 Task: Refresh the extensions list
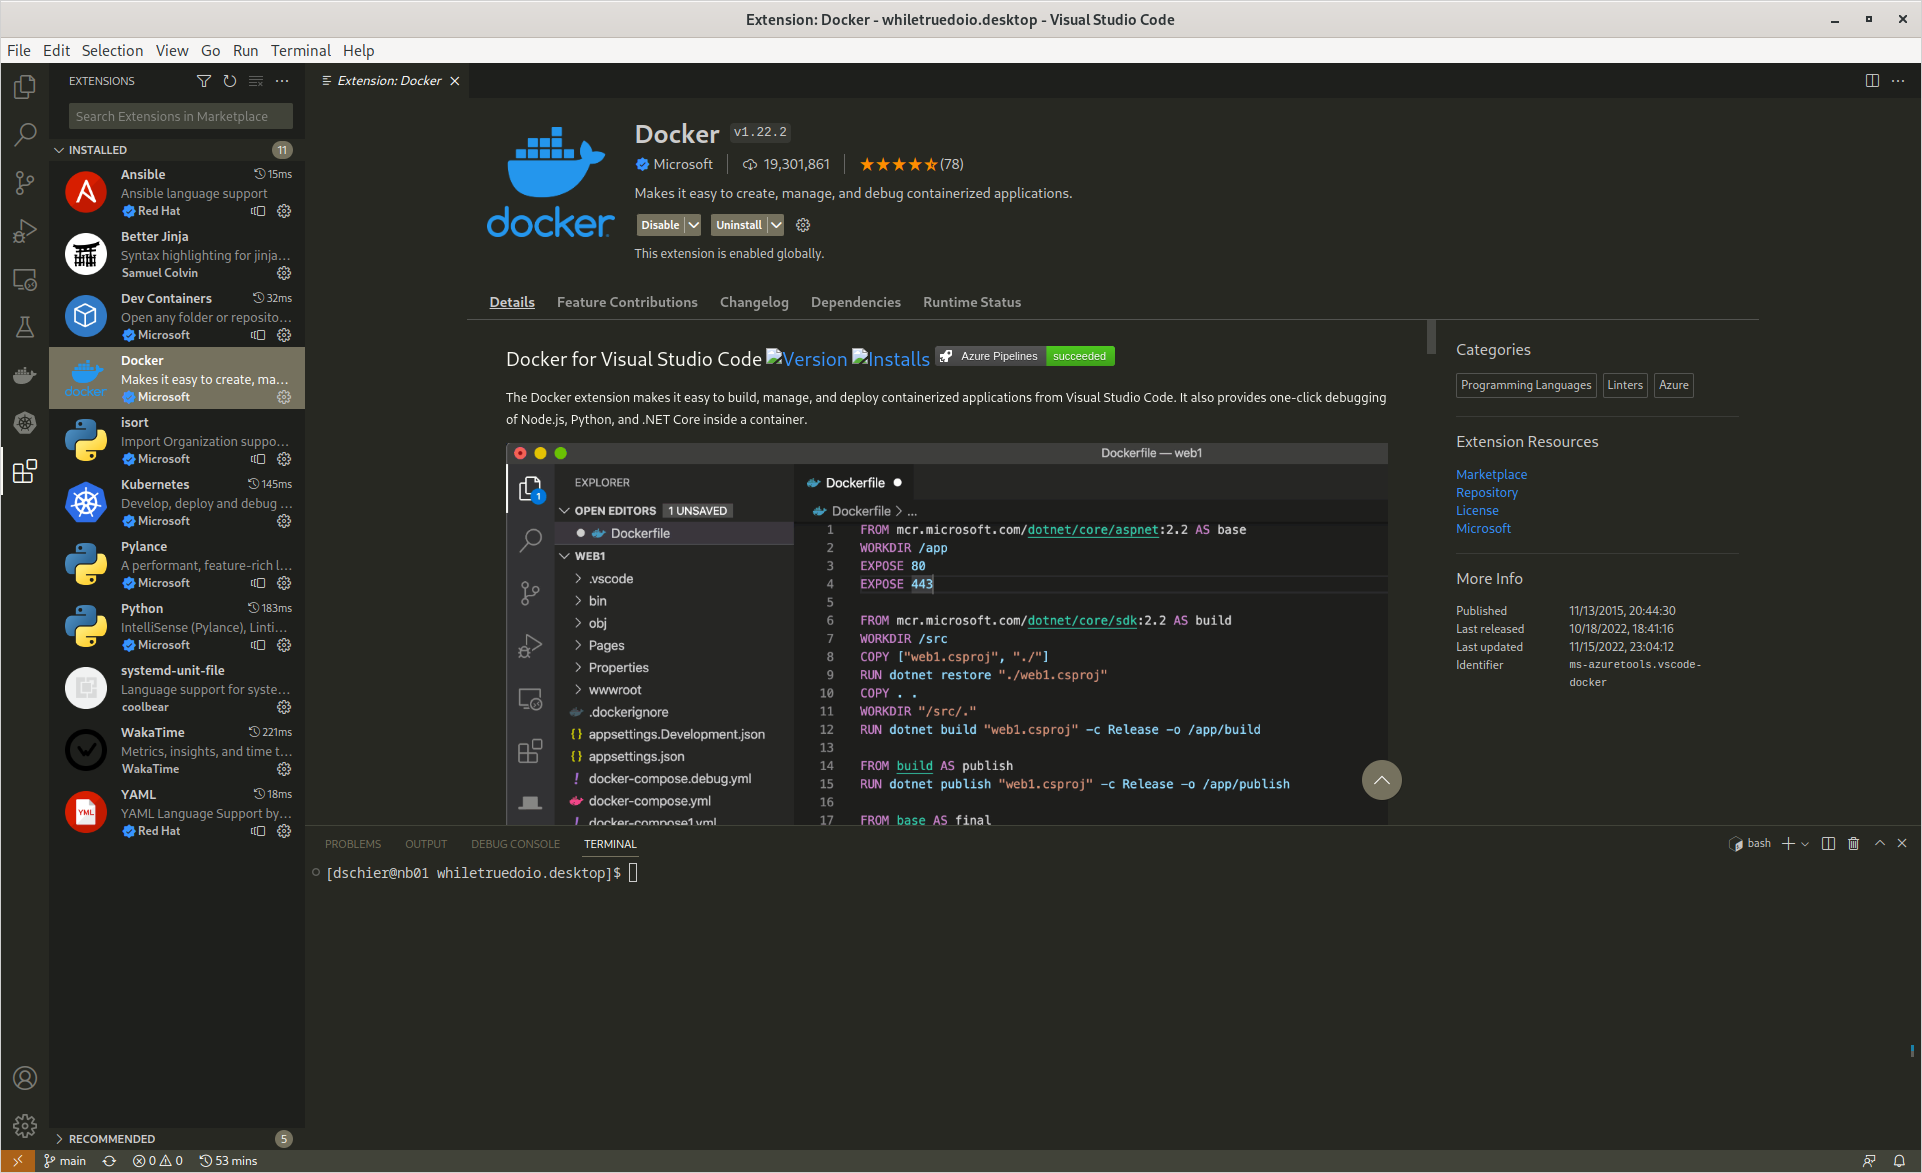click(x=230, y=81)
